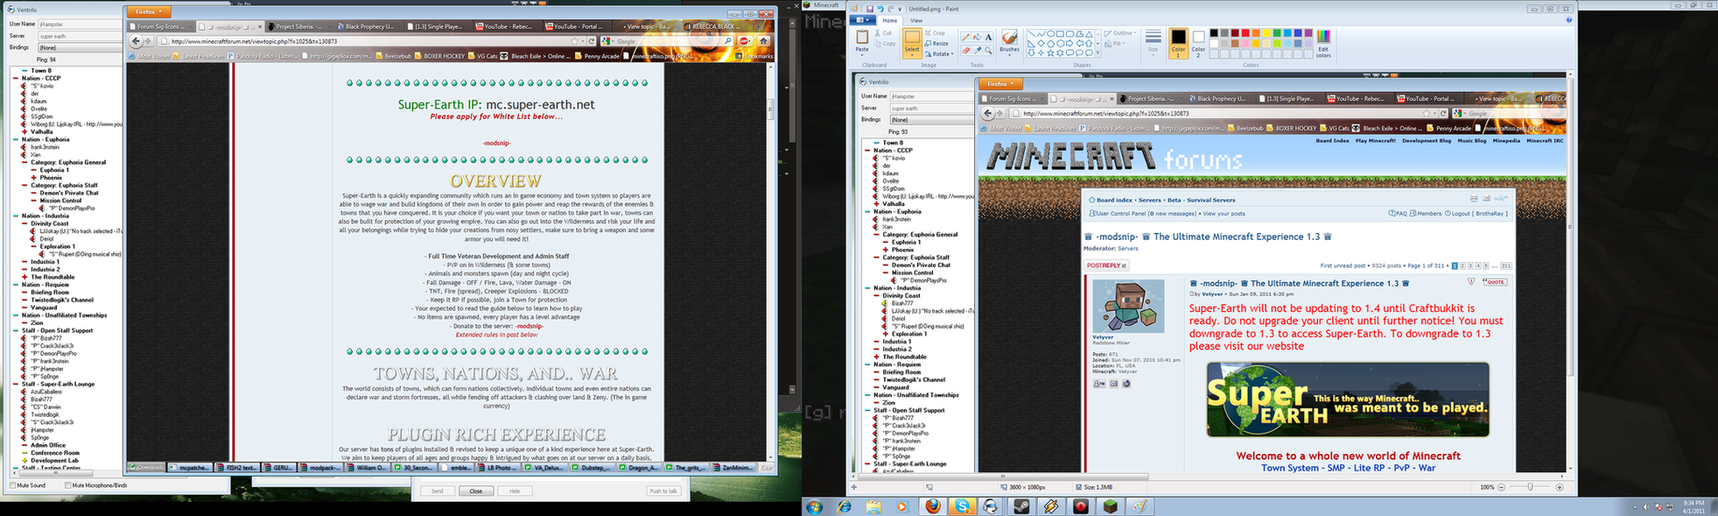Select the Fill with color bucket tool
This screenshot has height=516, width=1718.
tap(979, 37)
